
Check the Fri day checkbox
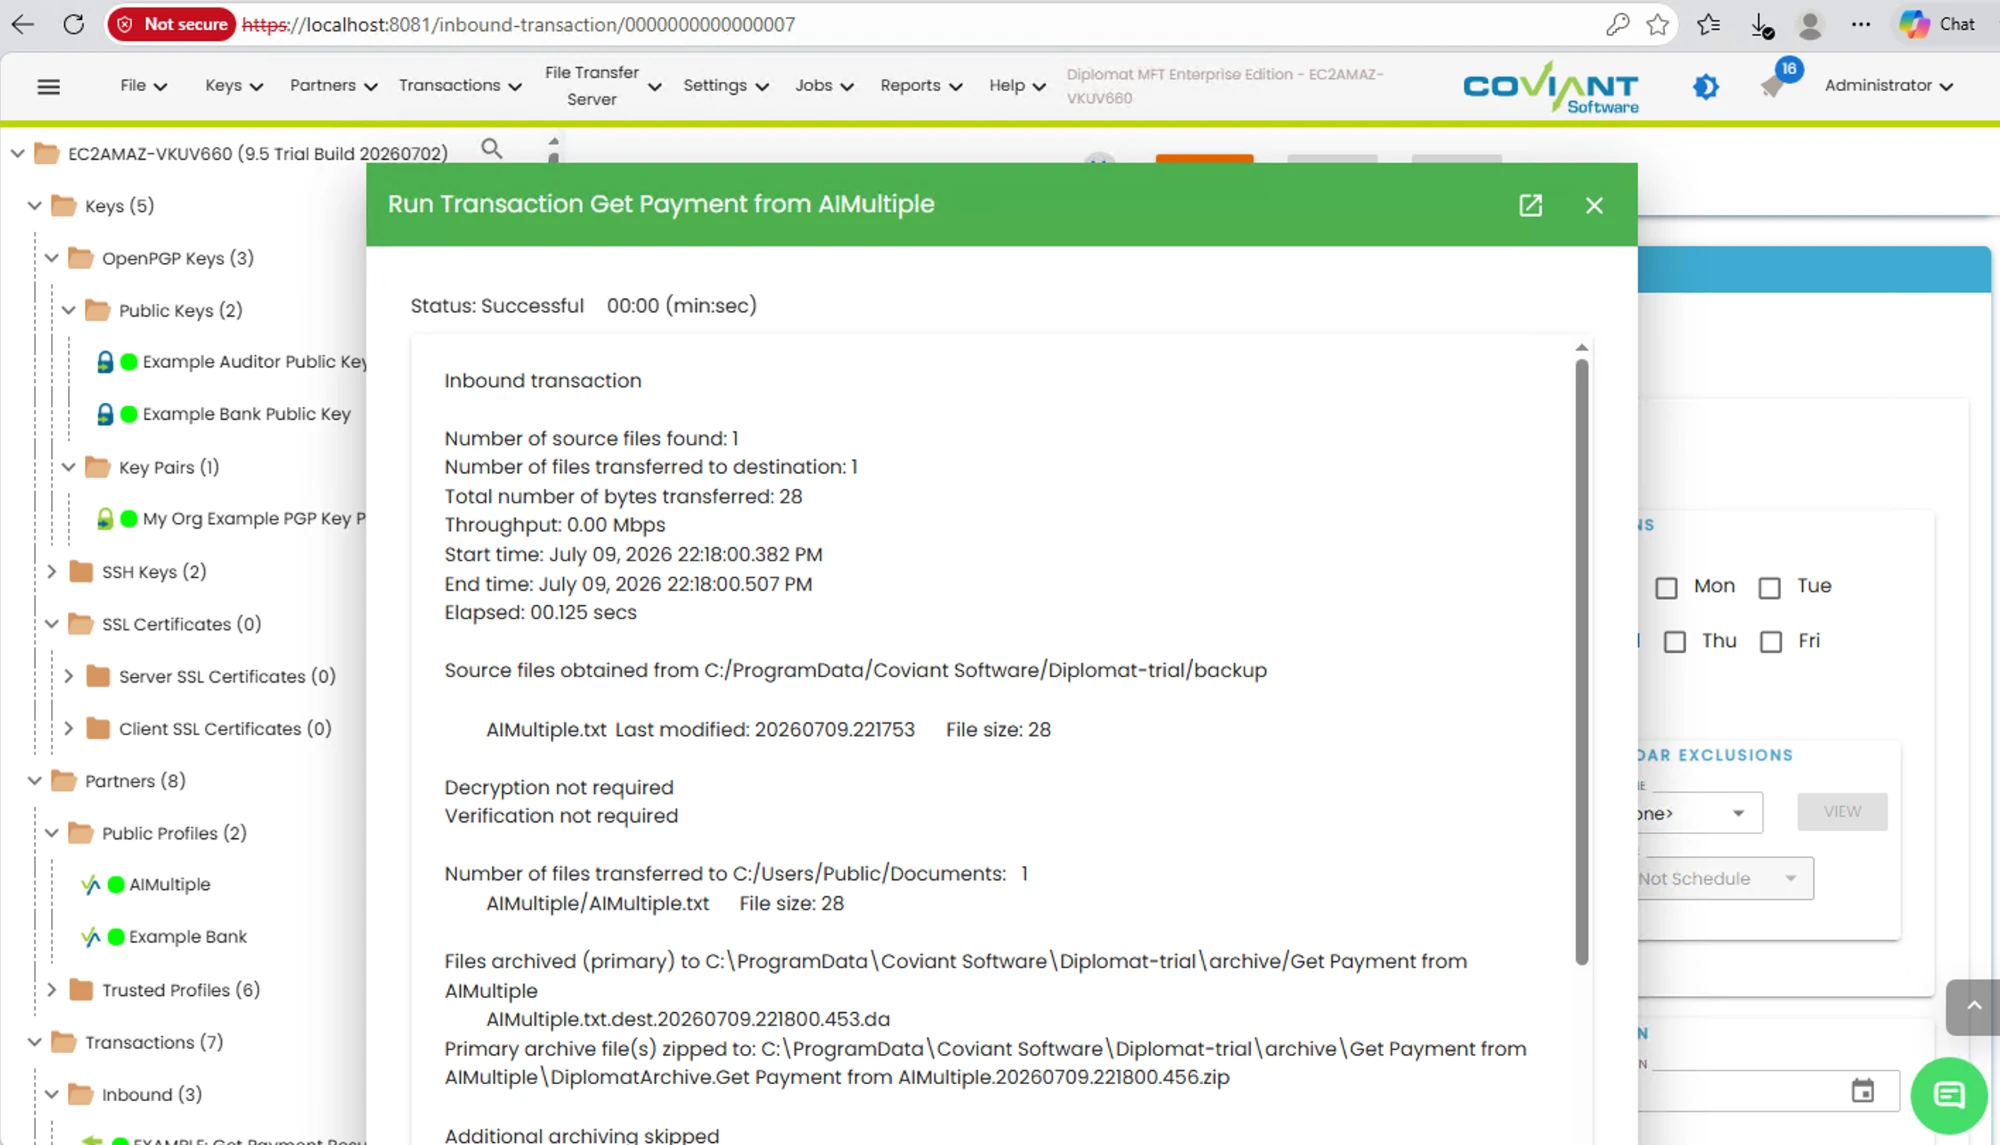[x=1771, y=642]
